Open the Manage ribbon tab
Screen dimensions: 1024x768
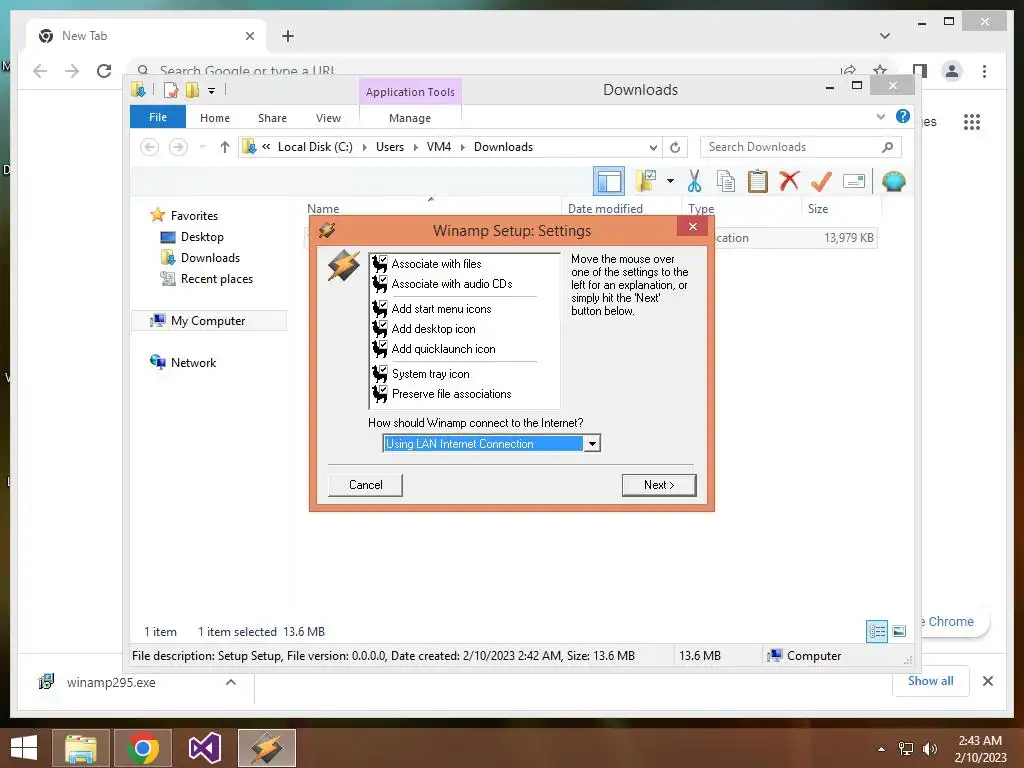pyautogui.click(x=410, y=118)
